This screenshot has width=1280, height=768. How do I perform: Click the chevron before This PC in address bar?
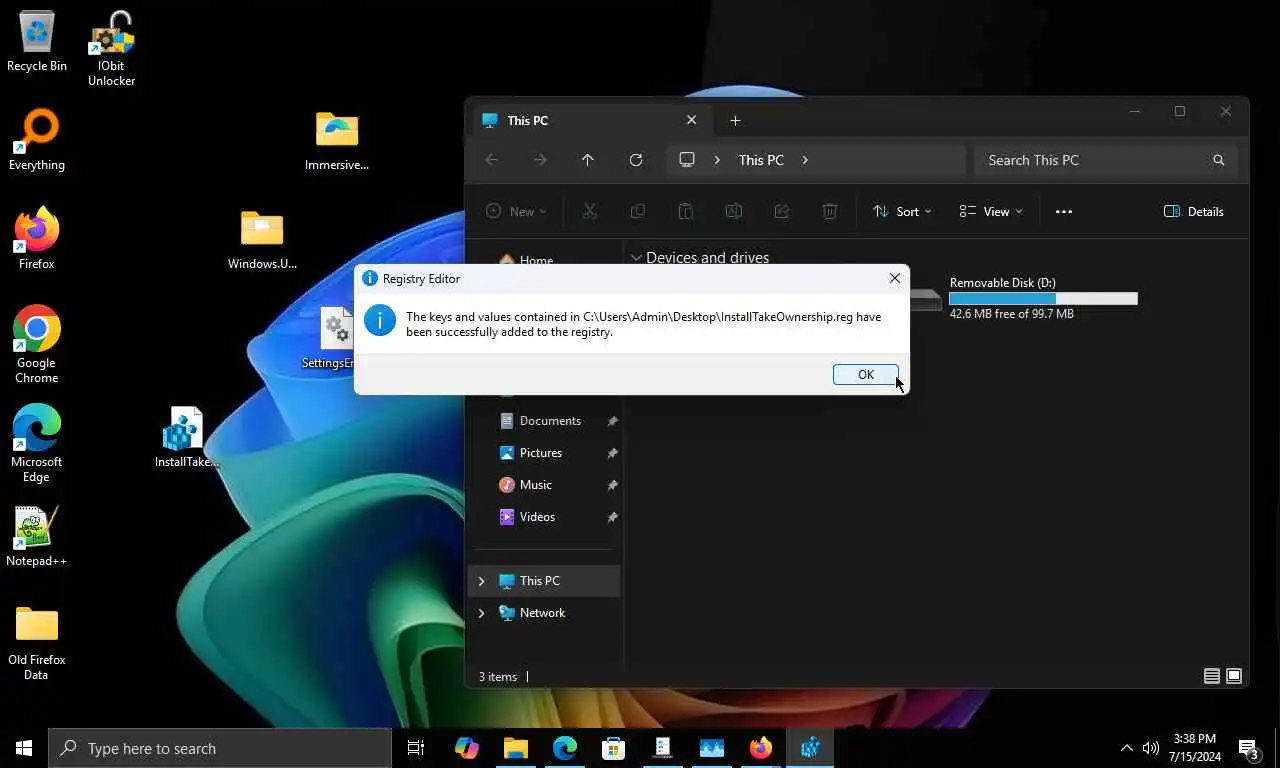pos(716,160)
